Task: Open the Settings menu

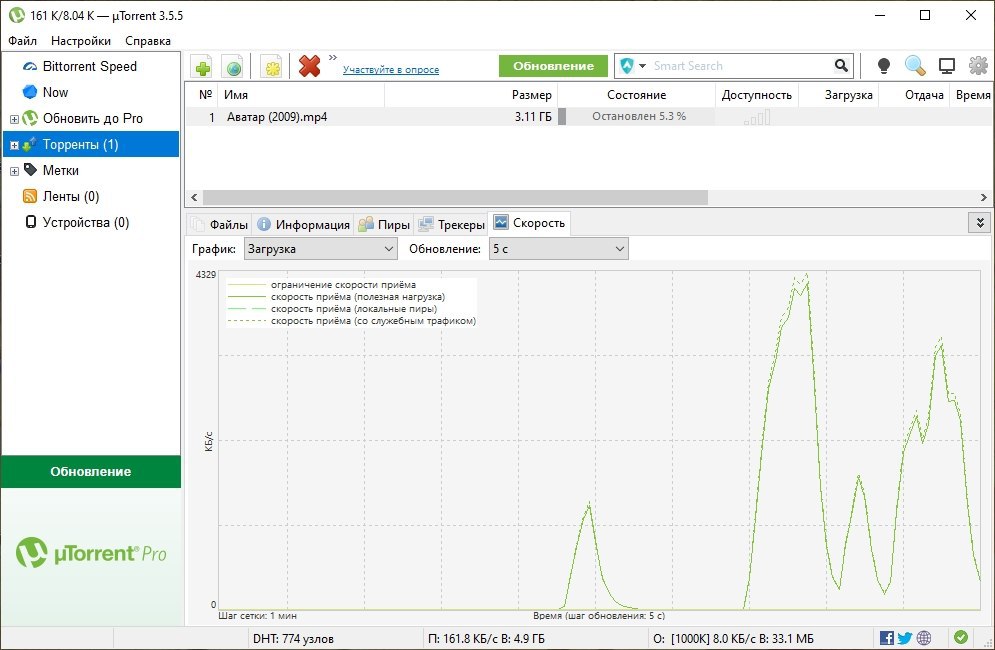Action: tap(81, 41)
